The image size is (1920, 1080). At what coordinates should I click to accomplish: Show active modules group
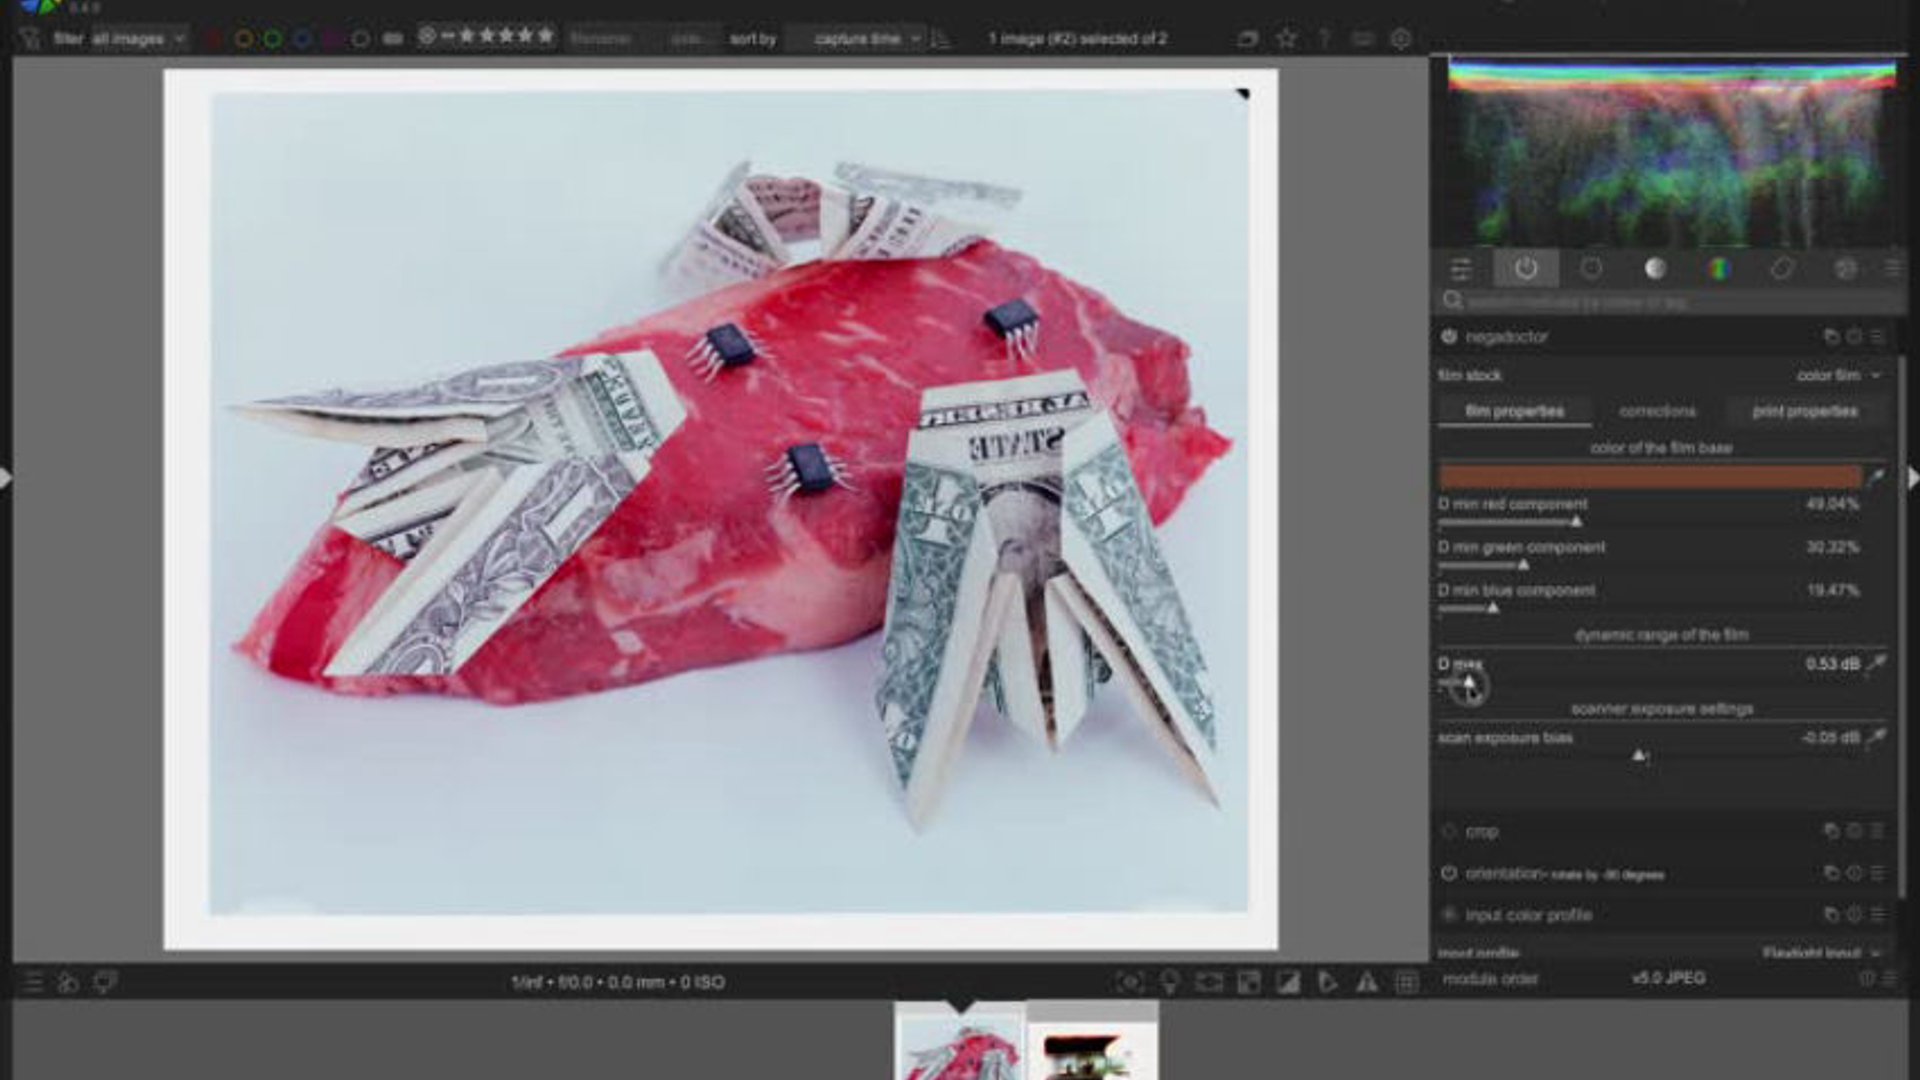coord(1525,268)
